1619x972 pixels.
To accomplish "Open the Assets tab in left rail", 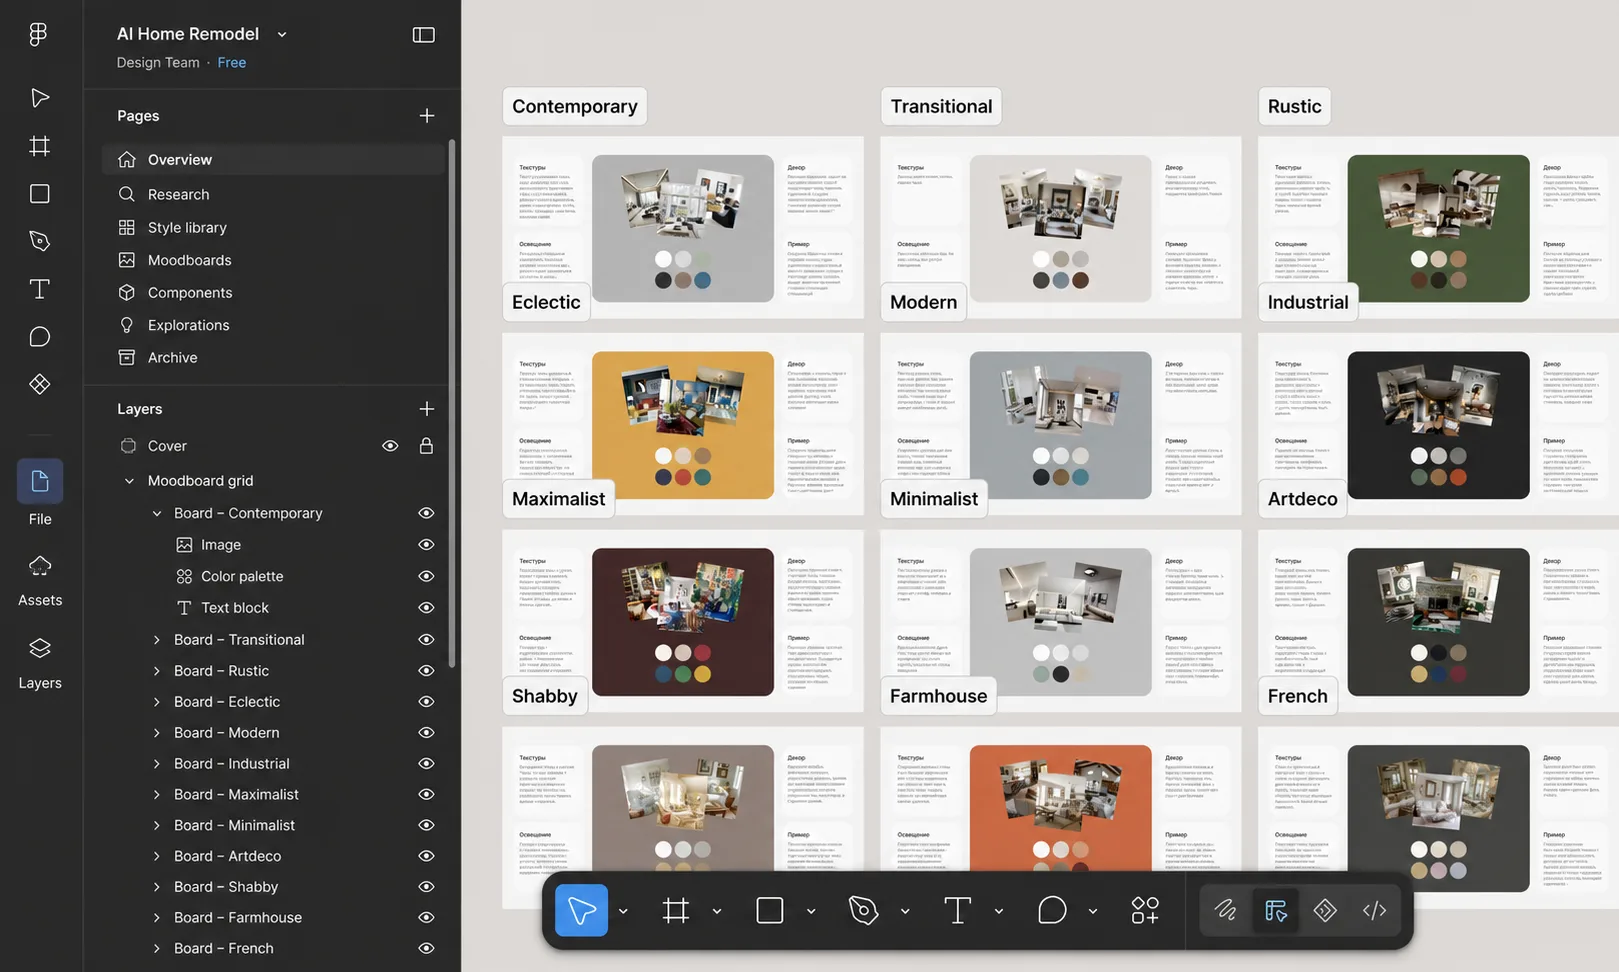I will 40,581.
